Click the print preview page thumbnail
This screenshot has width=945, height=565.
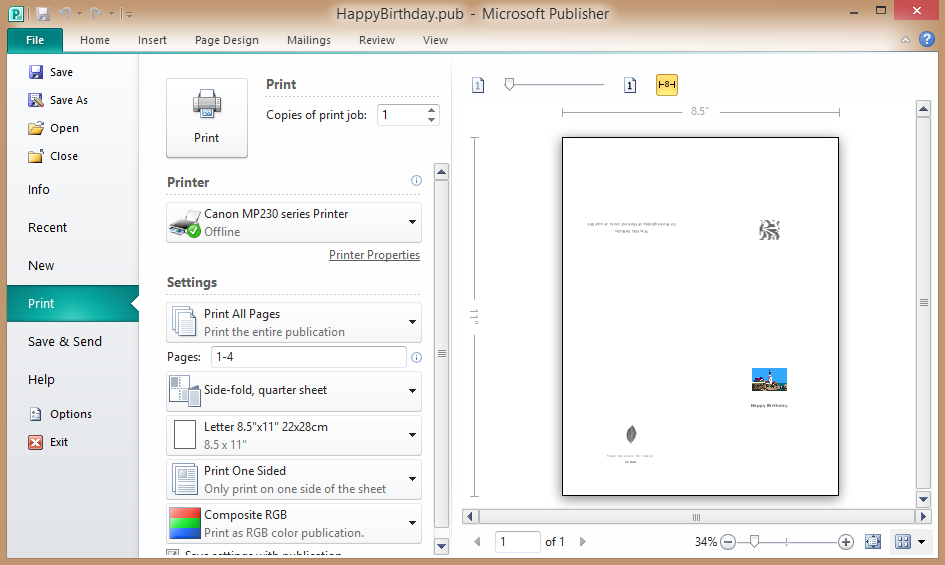tap(700, 317)
